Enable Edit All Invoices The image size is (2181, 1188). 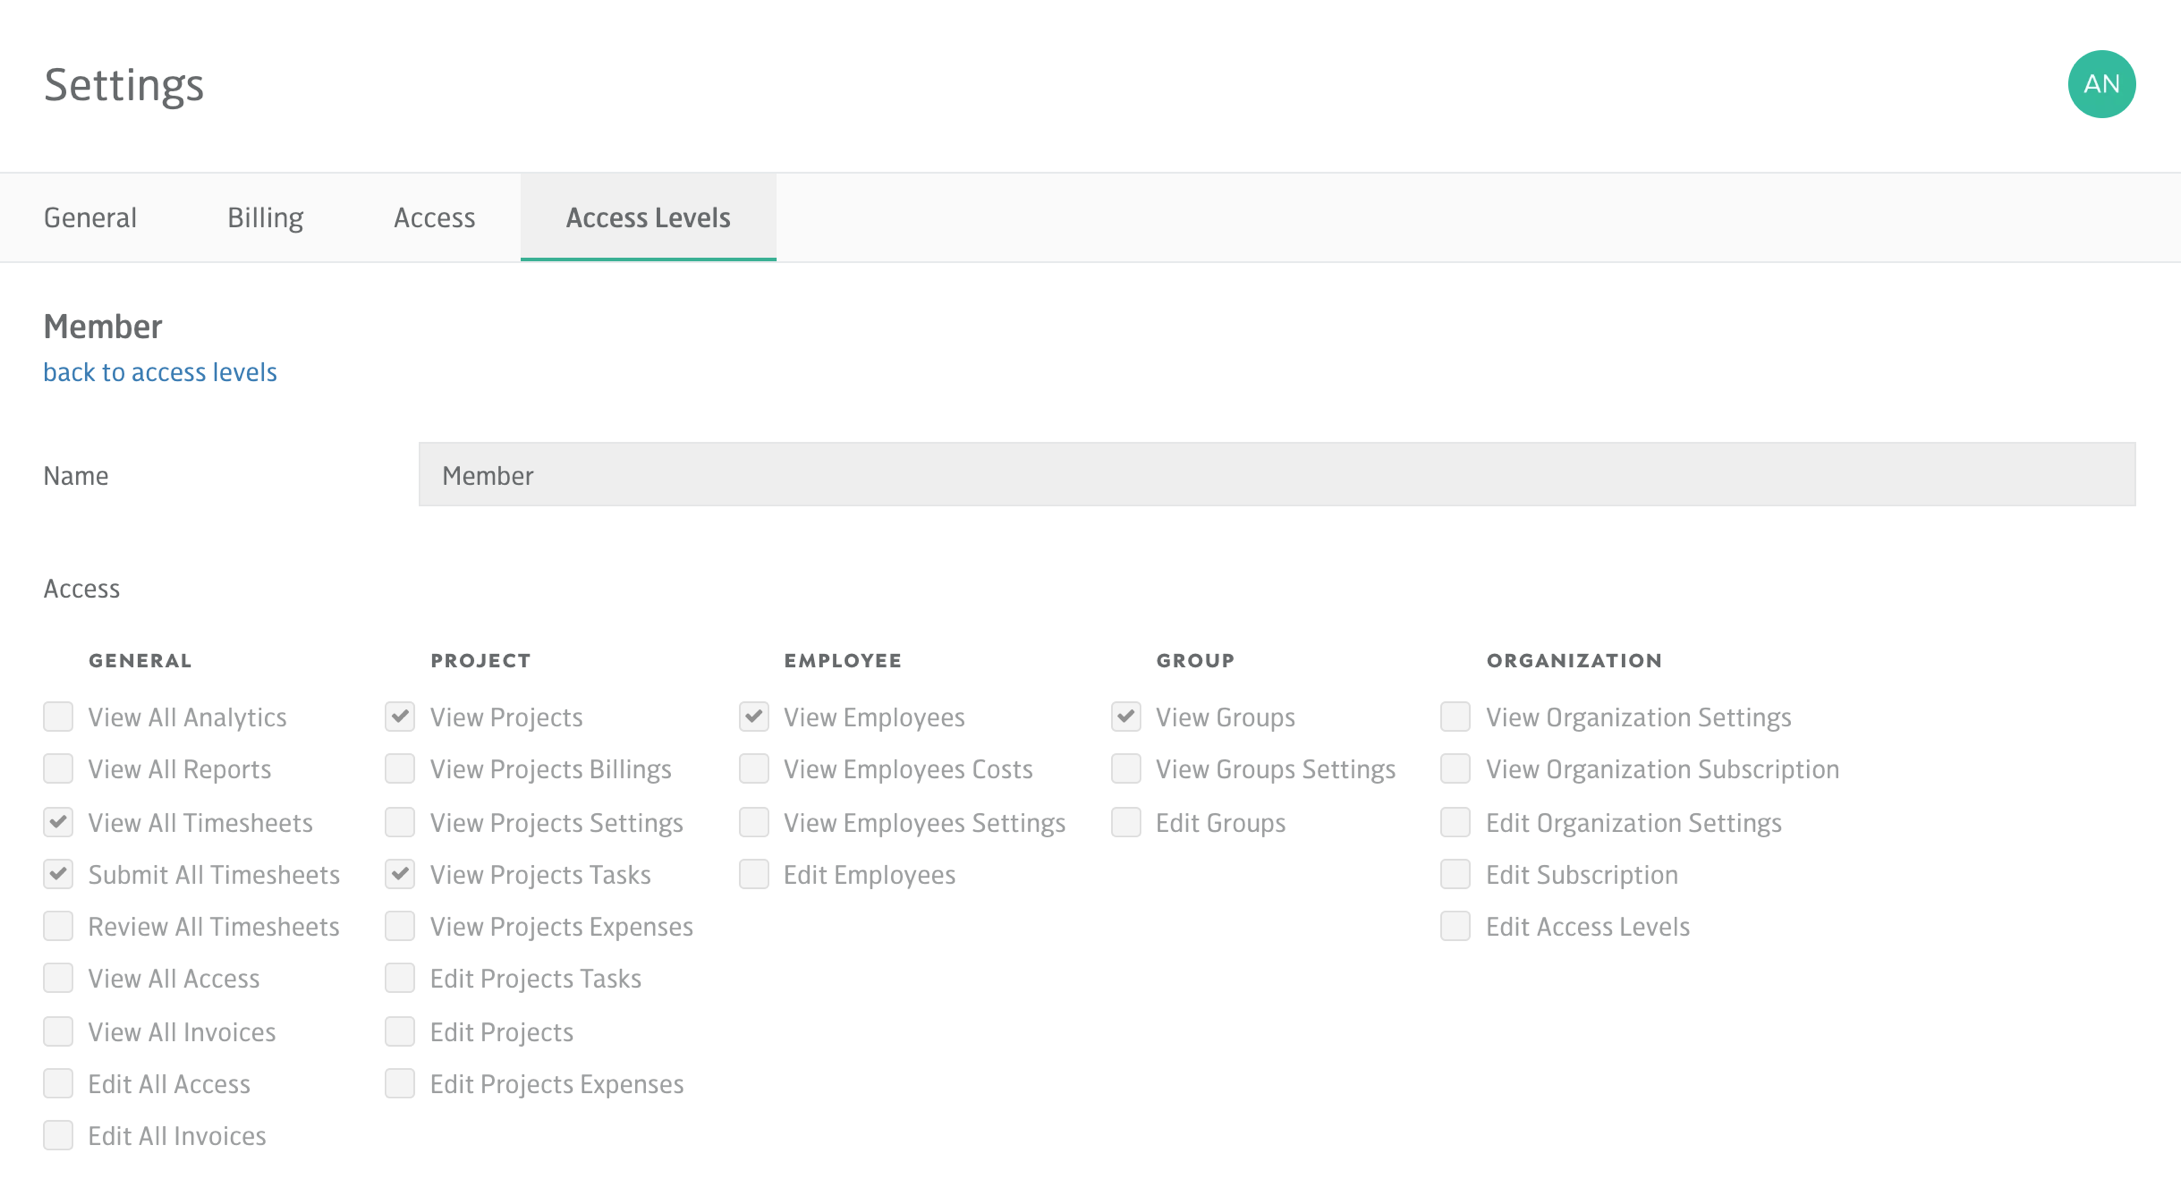58,1135
